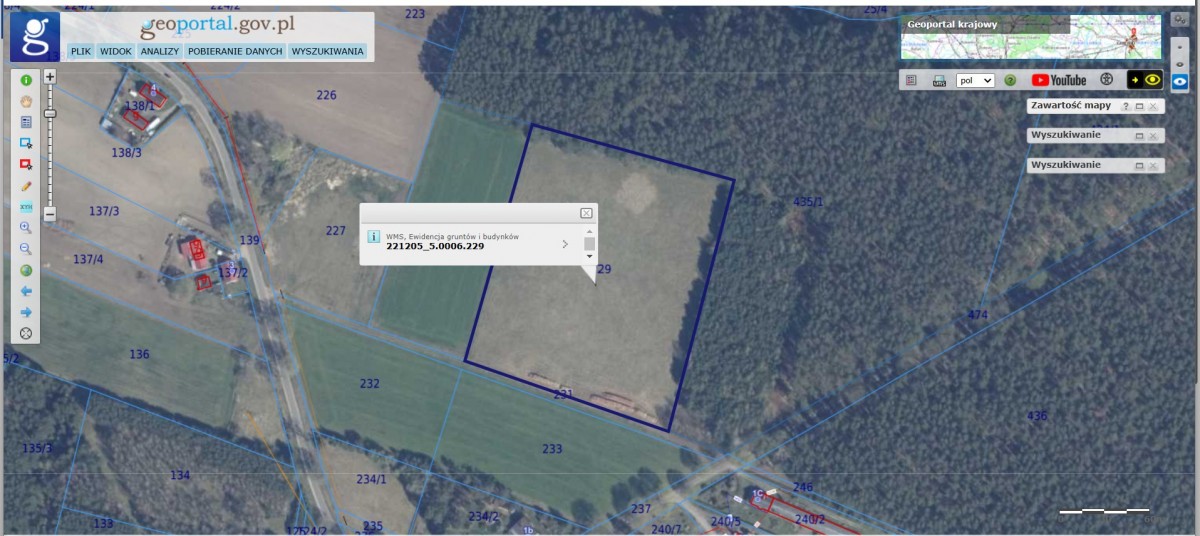Choose the pencil drawing tool

click(x=26, y=186)
